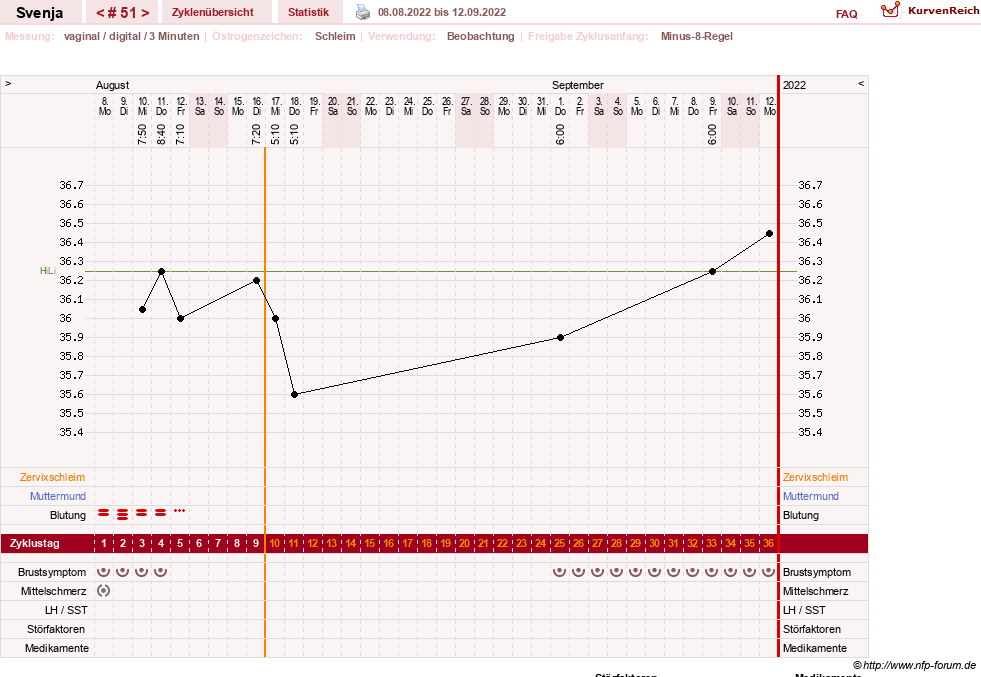
Task: Click the nfp-forum.de copyright link
Action: [914, 665]
